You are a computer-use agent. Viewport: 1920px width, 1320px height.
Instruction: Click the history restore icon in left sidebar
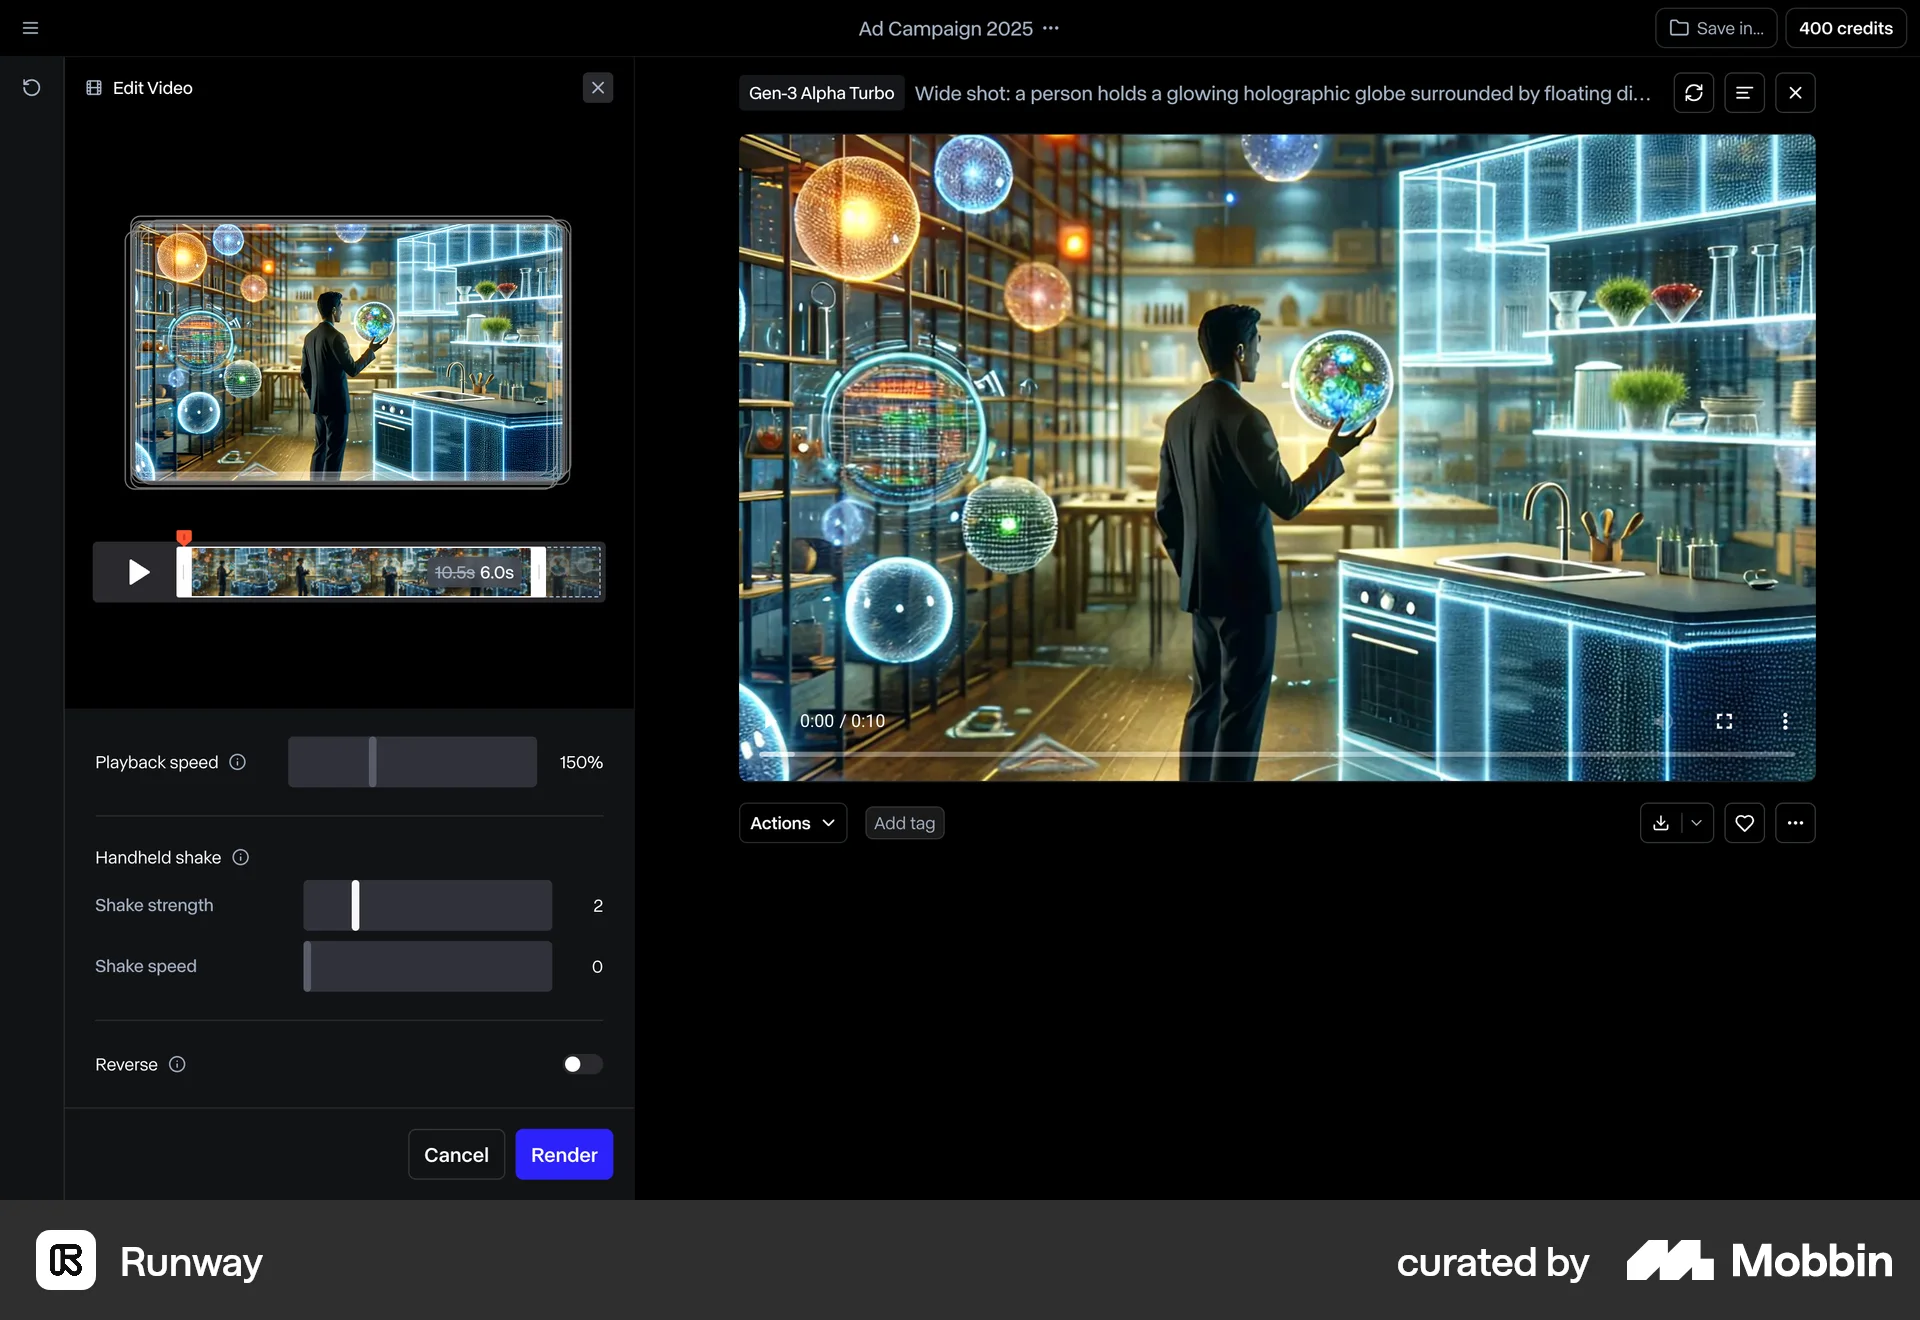click(x=31, y=88)
